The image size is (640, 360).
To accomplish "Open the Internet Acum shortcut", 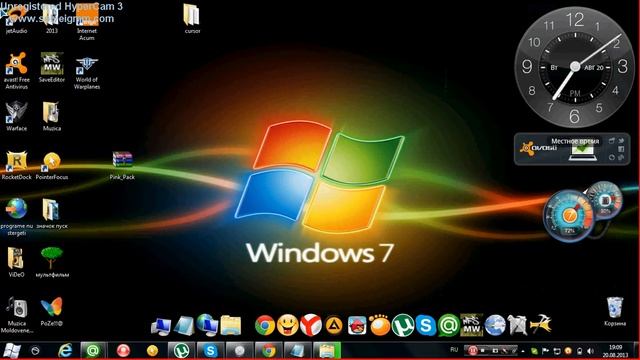I will coord(87,22).
